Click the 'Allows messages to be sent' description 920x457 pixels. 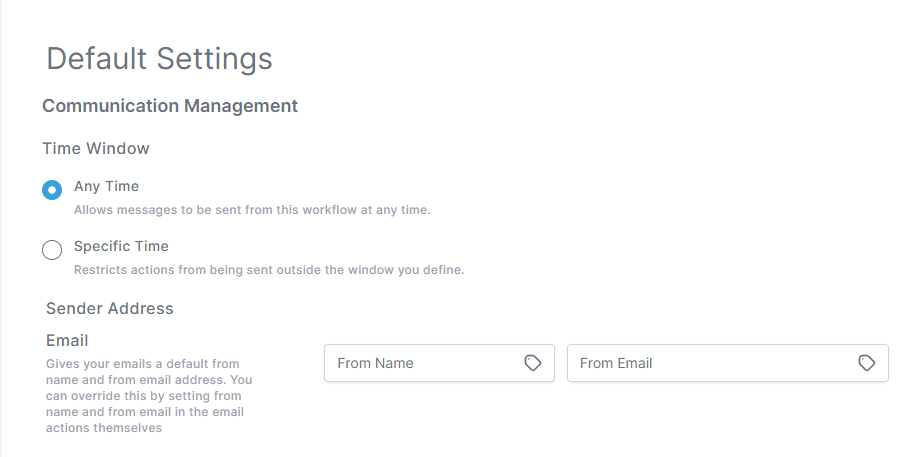[x=252, y=210]
